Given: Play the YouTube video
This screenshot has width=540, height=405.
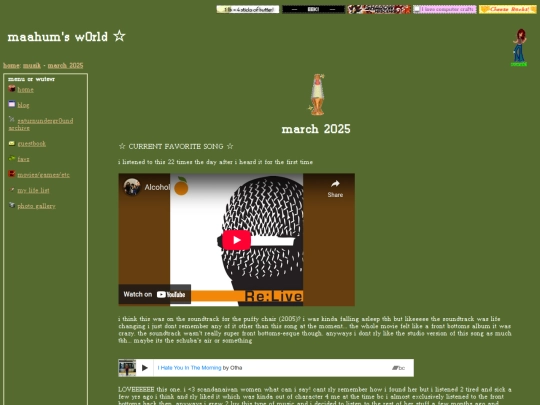Looking at the screenshot, I should click(x=236, y=240).
